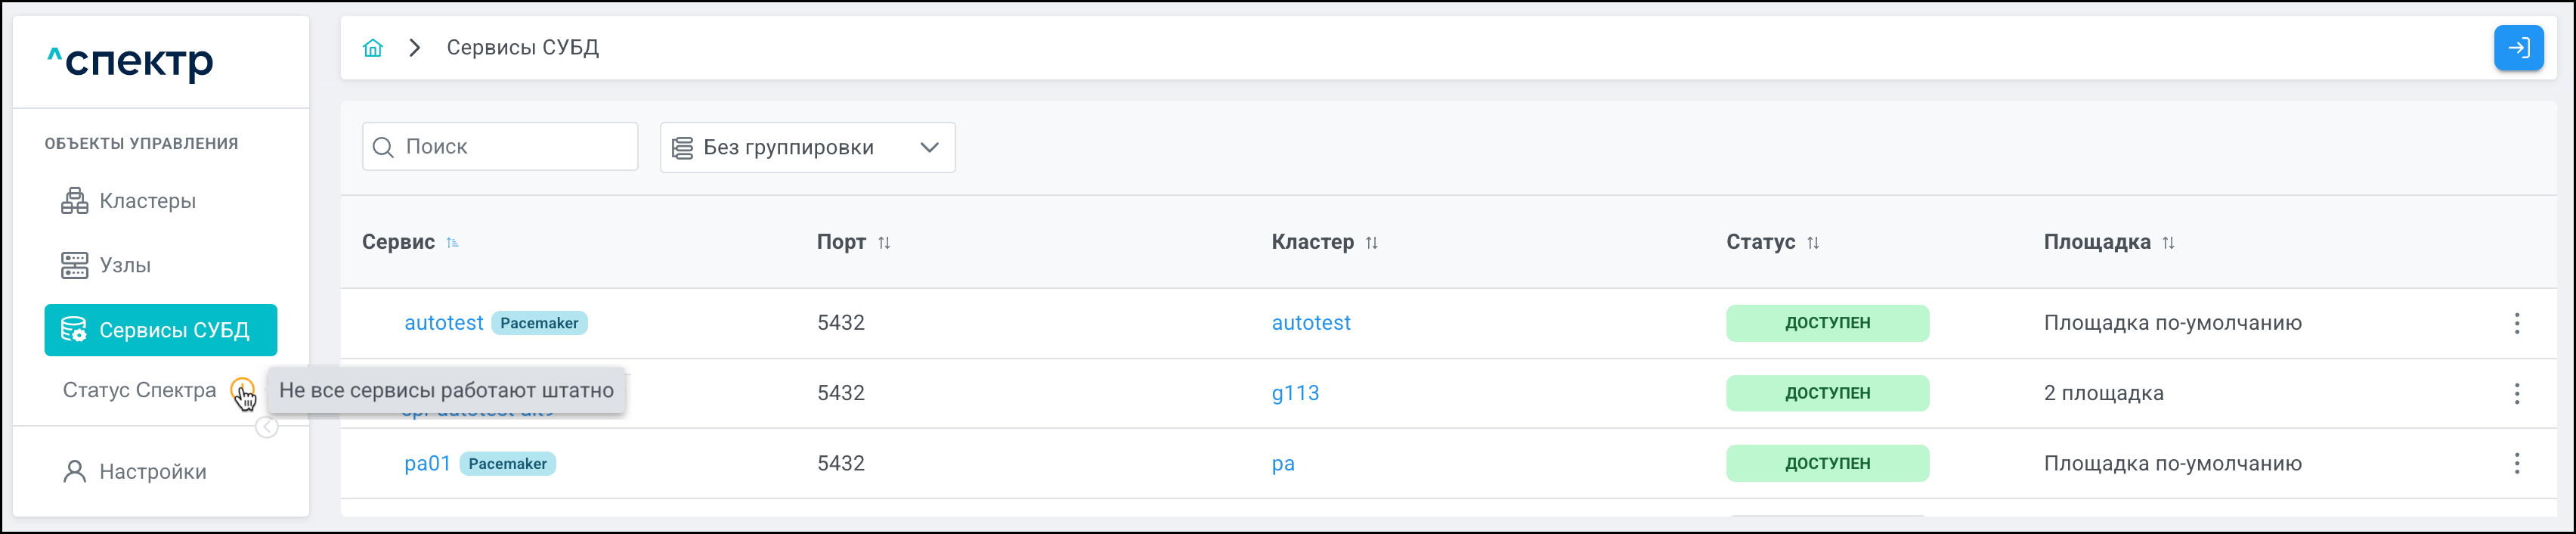This screenshot has height=534, width=2576.
Task: Open actions menu for g113 row
Action: coord(2516,393)
